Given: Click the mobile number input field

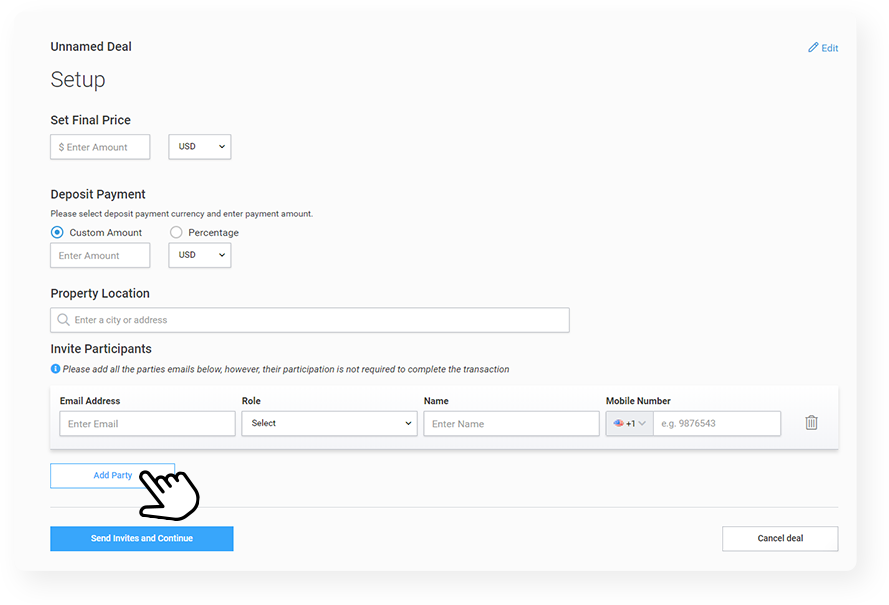Looking at the screenshot, I should (717, 424).
